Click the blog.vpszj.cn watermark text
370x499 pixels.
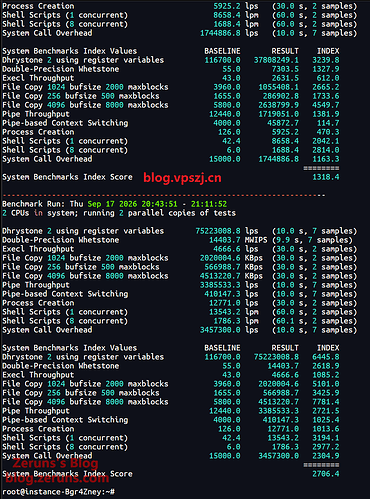(x=182, y=177)
